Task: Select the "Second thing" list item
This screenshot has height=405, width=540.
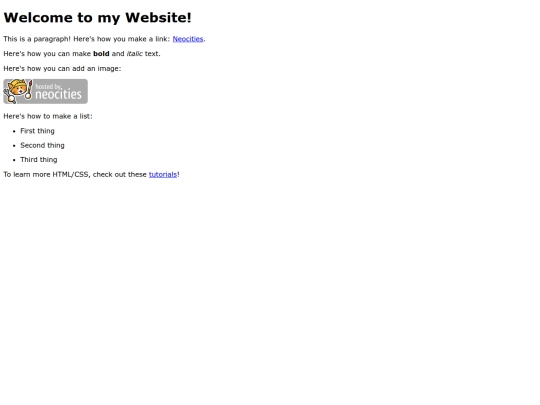Action: click(x=42, y=145)
